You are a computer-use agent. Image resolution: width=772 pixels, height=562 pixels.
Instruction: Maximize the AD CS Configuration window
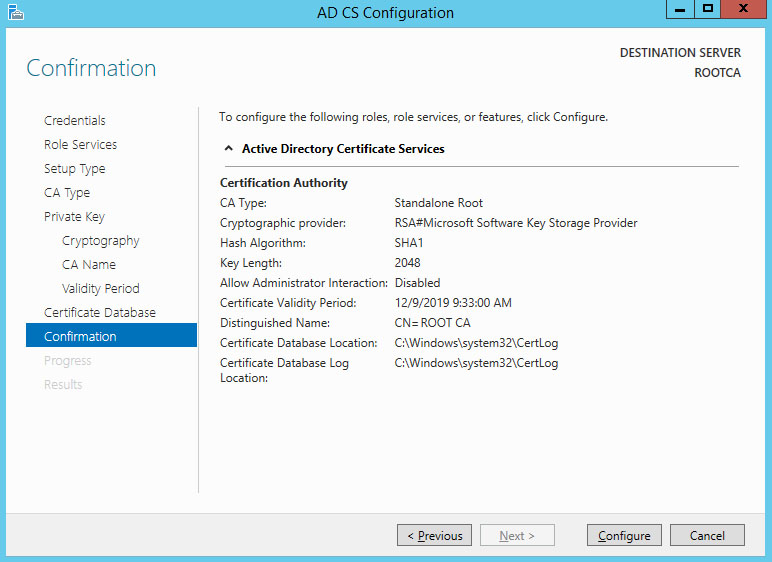(708, 9)
